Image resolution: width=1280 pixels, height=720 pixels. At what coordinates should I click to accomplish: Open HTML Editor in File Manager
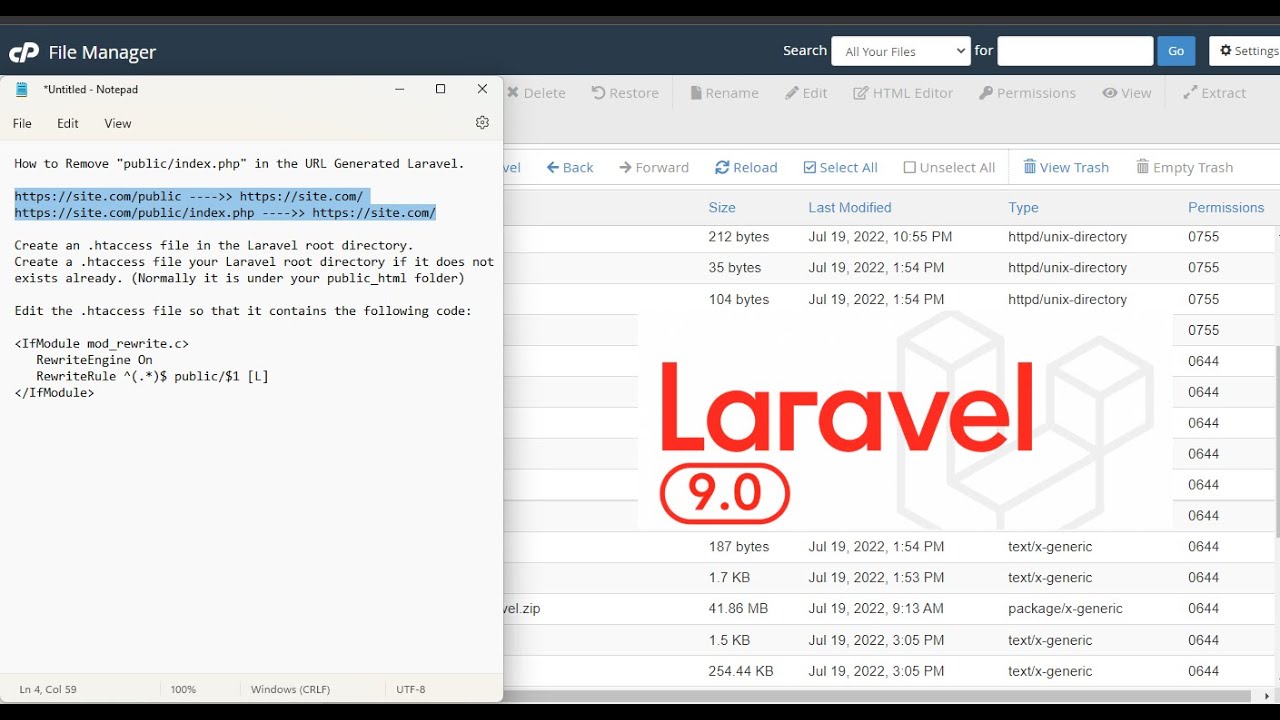click(903, 93)
